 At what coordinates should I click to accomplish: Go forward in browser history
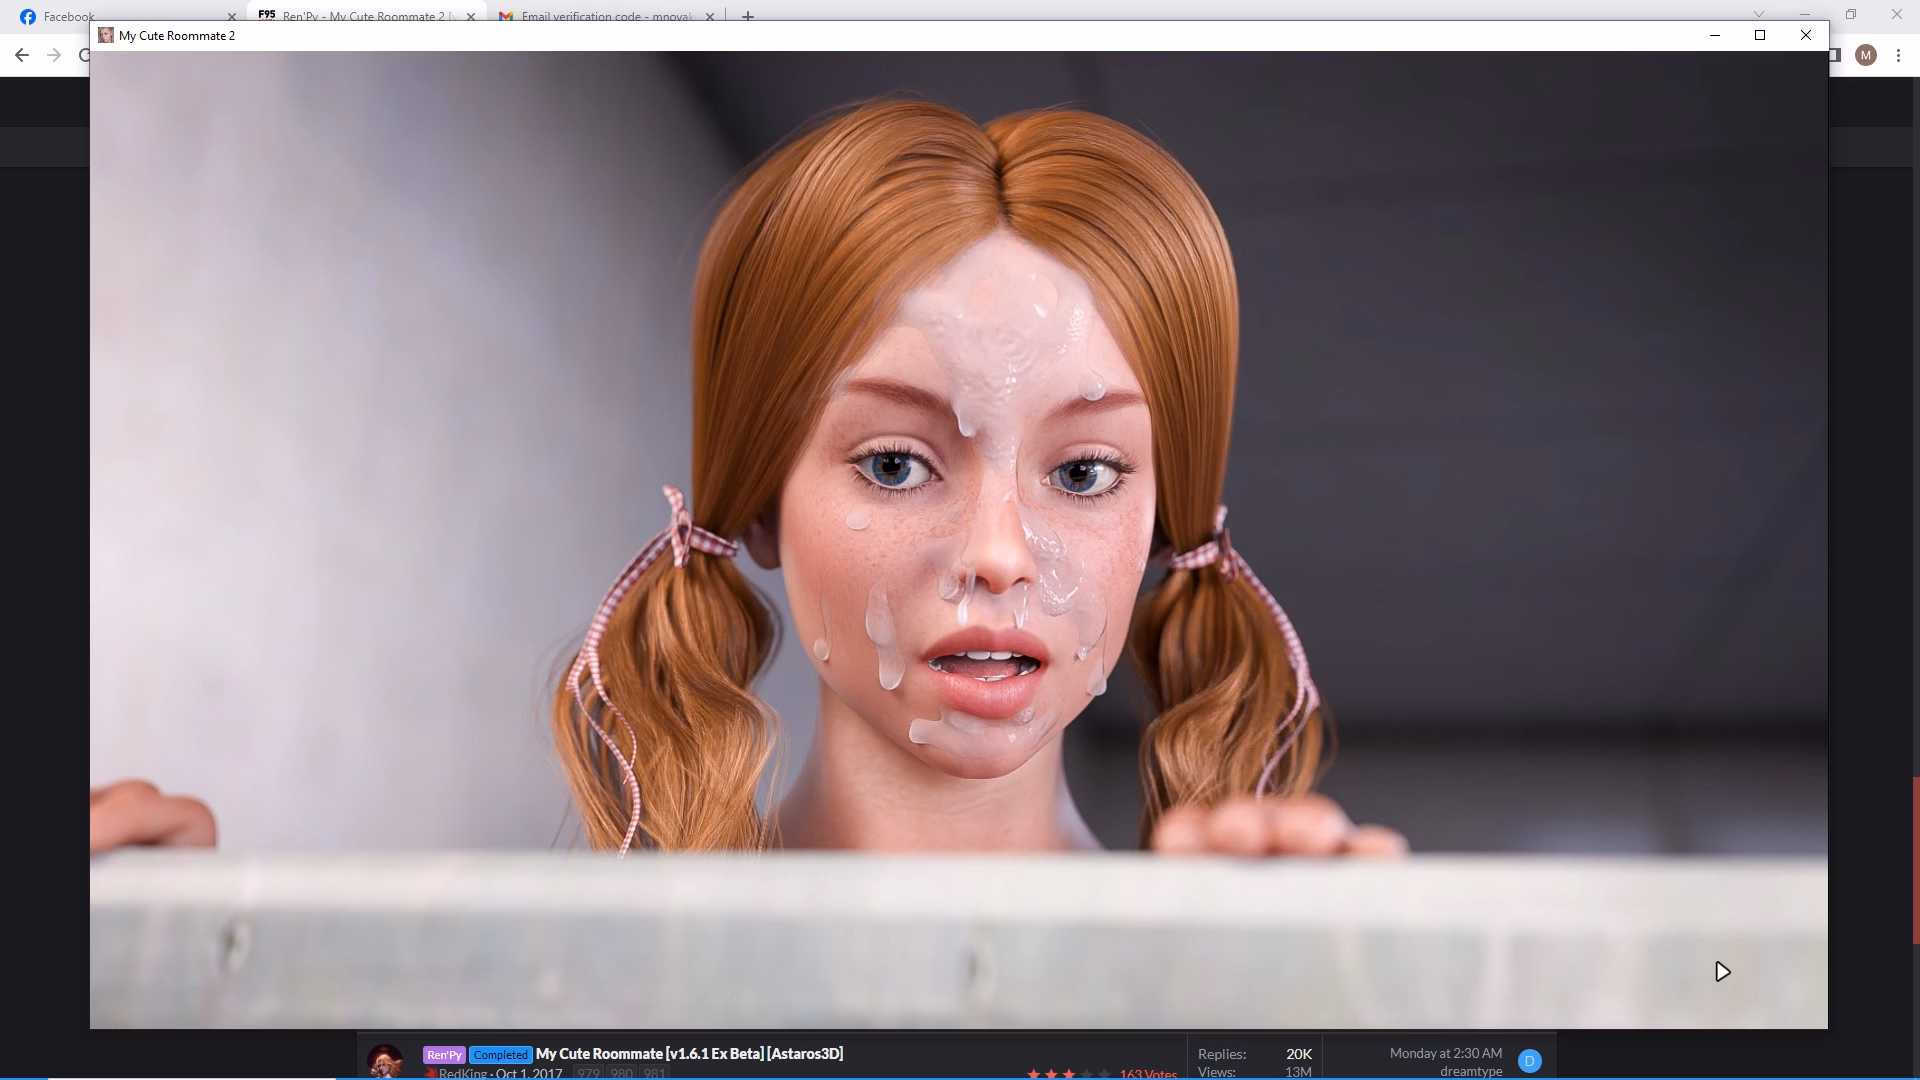(54, 55)
